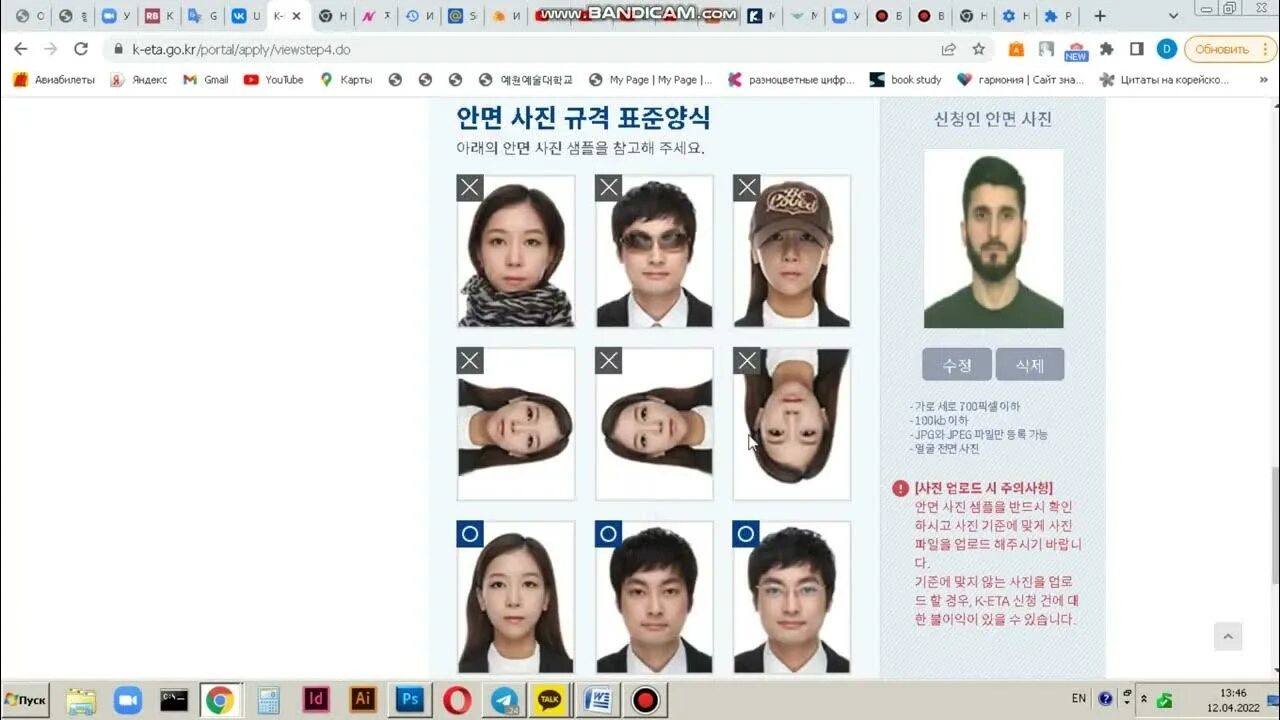Open File Explorer from the taskbar
The height and width of the screenshot is (720, 1280).
tap(81, 700)
